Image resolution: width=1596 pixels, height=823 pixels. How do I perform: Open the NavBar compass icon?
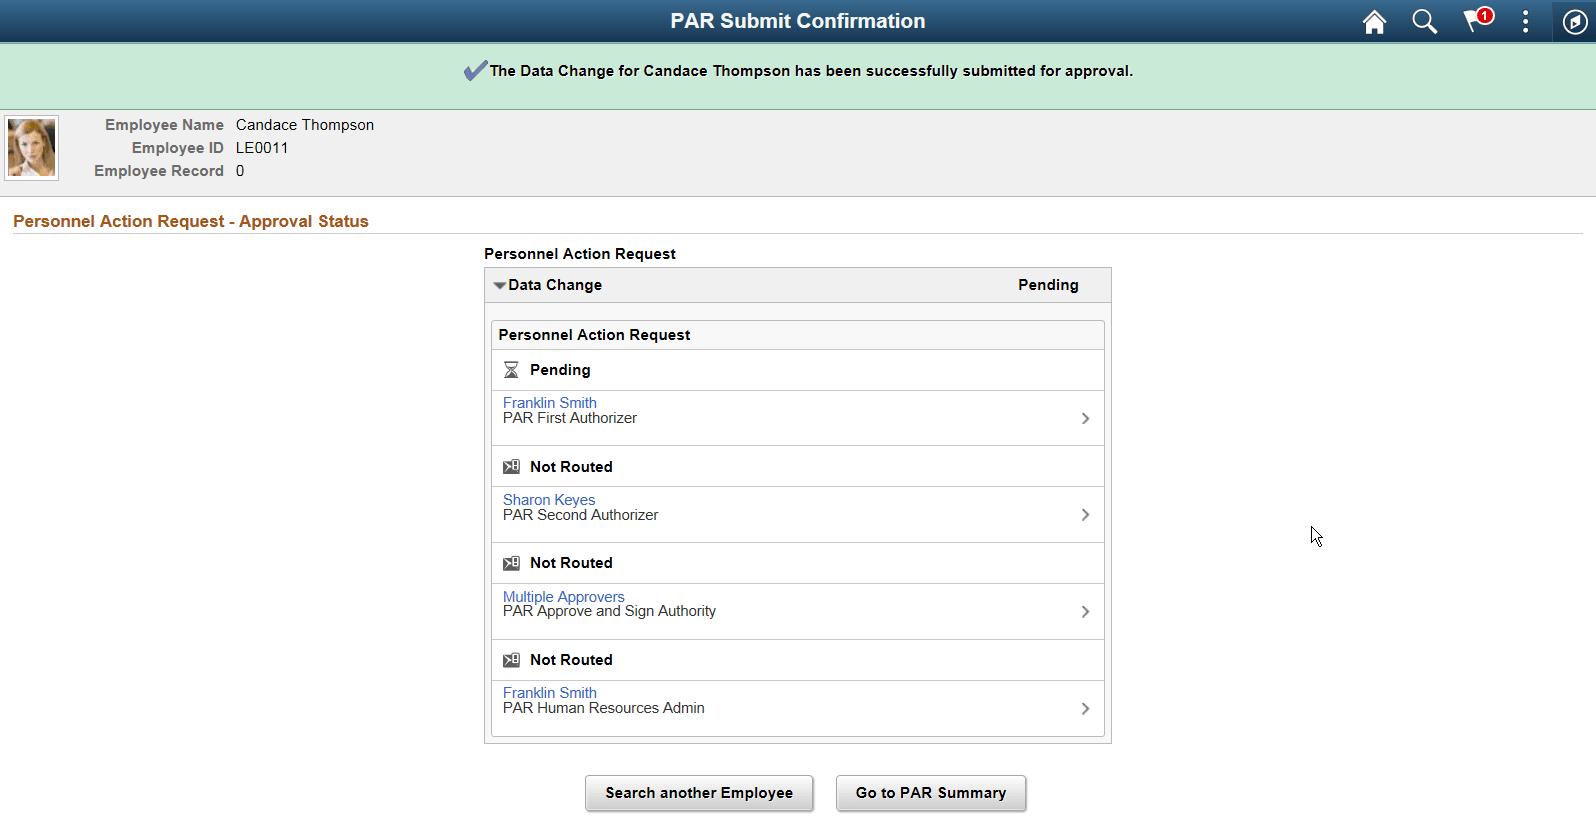(x=1575, y=22)
